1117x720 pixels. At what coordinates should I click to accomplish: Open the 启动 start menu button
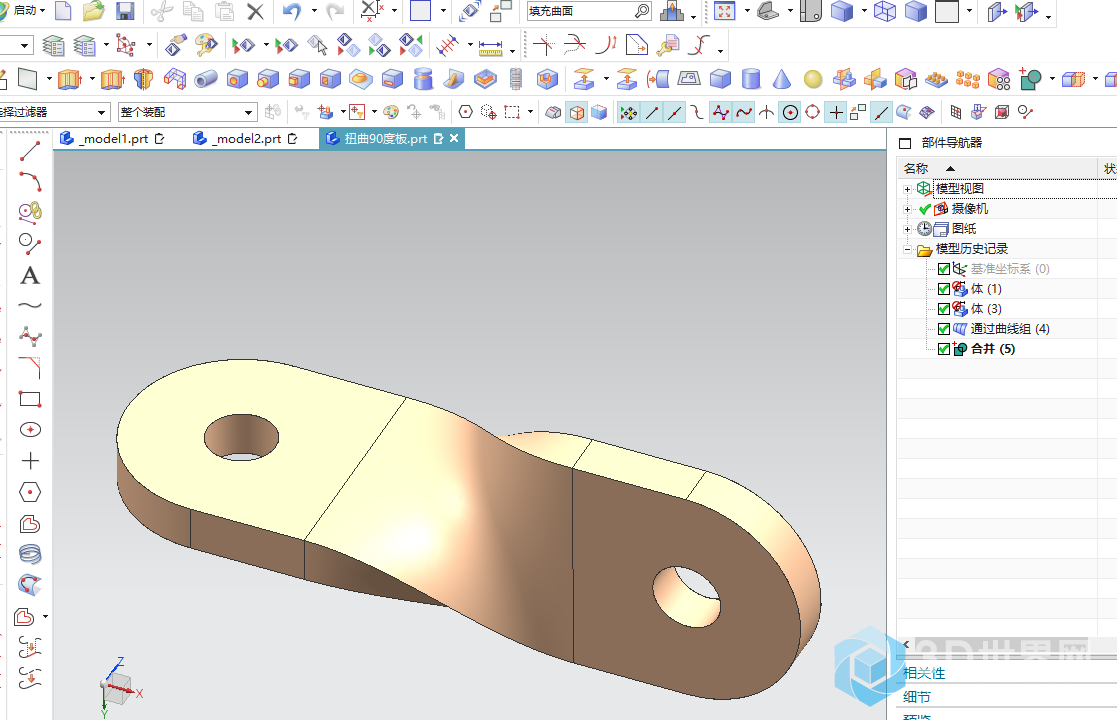pyautogui.click(x=24, y=10)
